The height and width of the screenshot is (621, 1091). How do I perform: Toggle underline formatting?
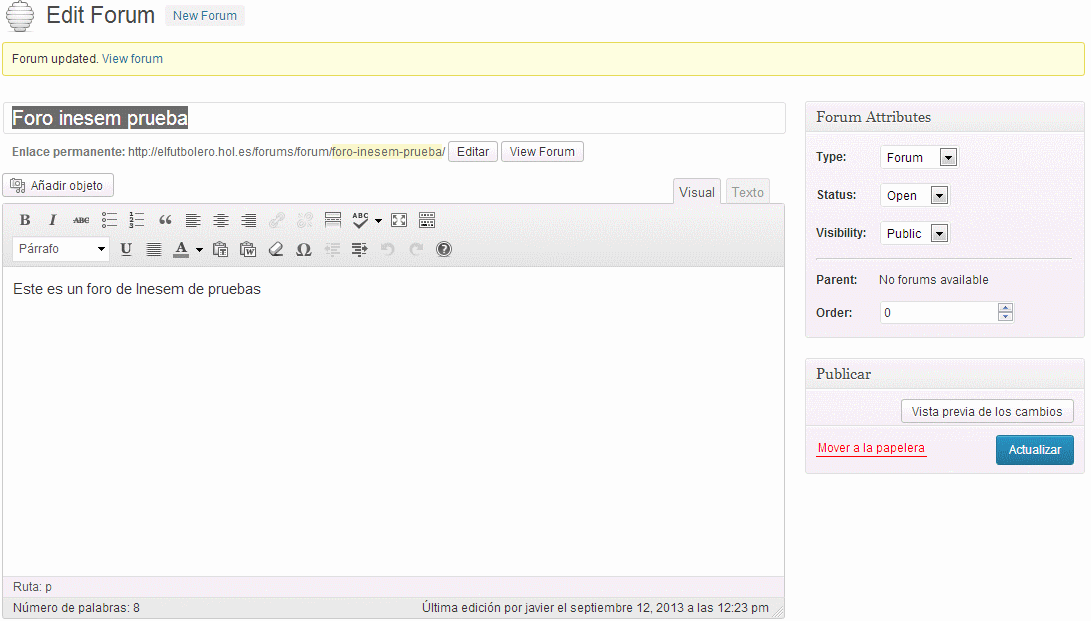[126, 249]
